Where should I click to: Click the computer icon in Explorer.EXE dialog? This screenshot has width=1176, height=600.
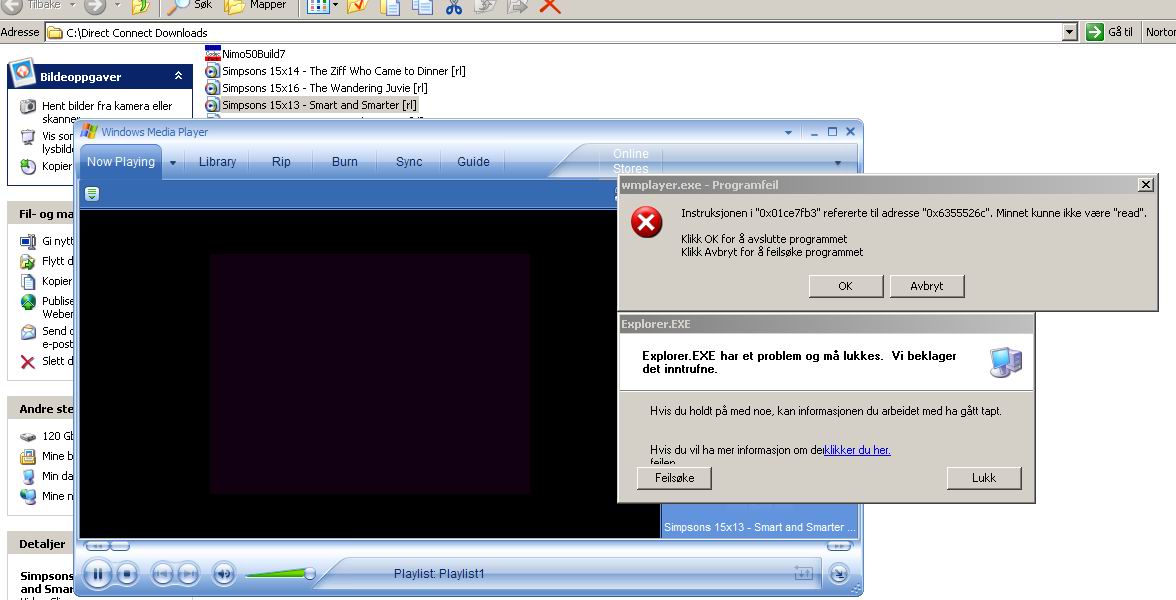click(1006, 362)
